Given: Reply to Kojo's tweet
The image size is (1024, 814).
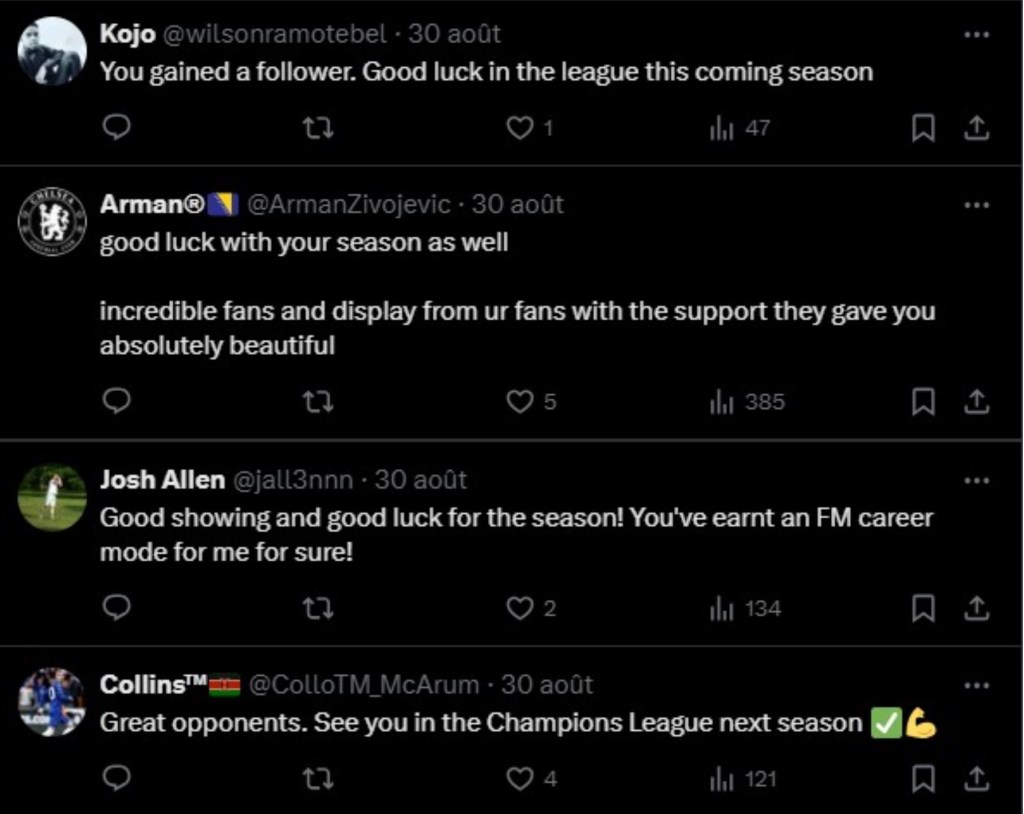Looking at the screenshot, I should pos(117,128).
